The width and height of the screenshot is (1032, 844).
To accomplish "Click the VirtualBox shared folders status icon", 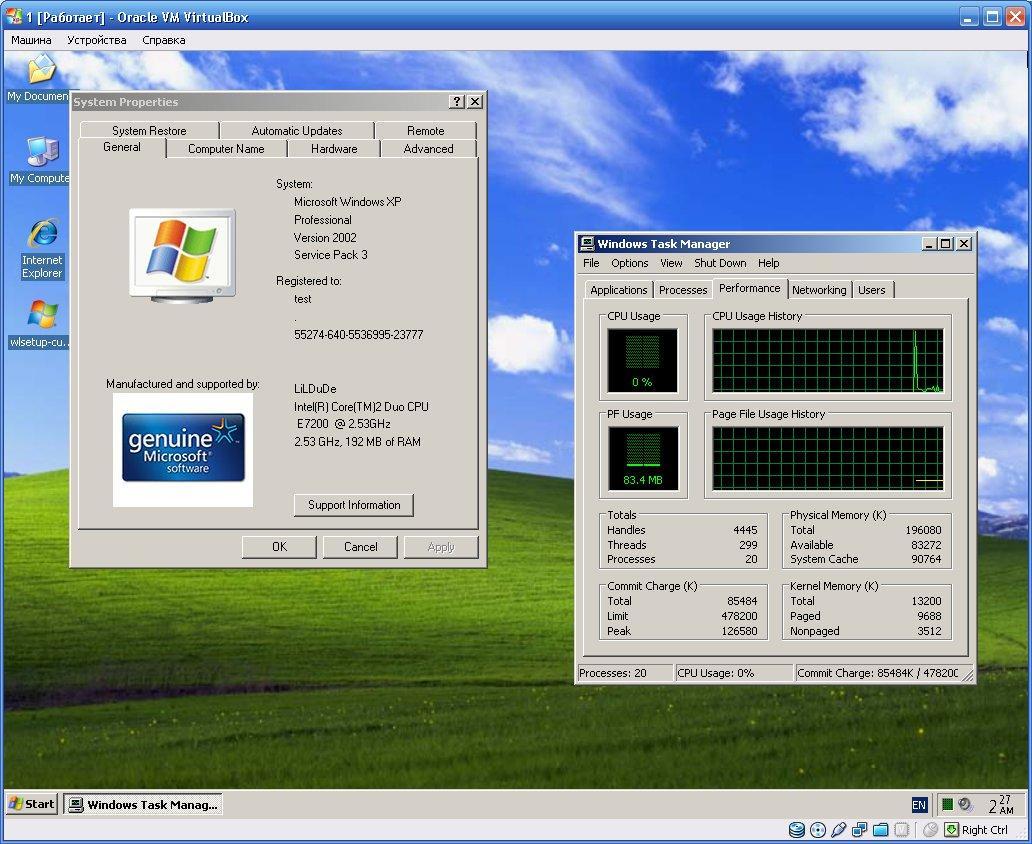I will click(x=880, y=830).
